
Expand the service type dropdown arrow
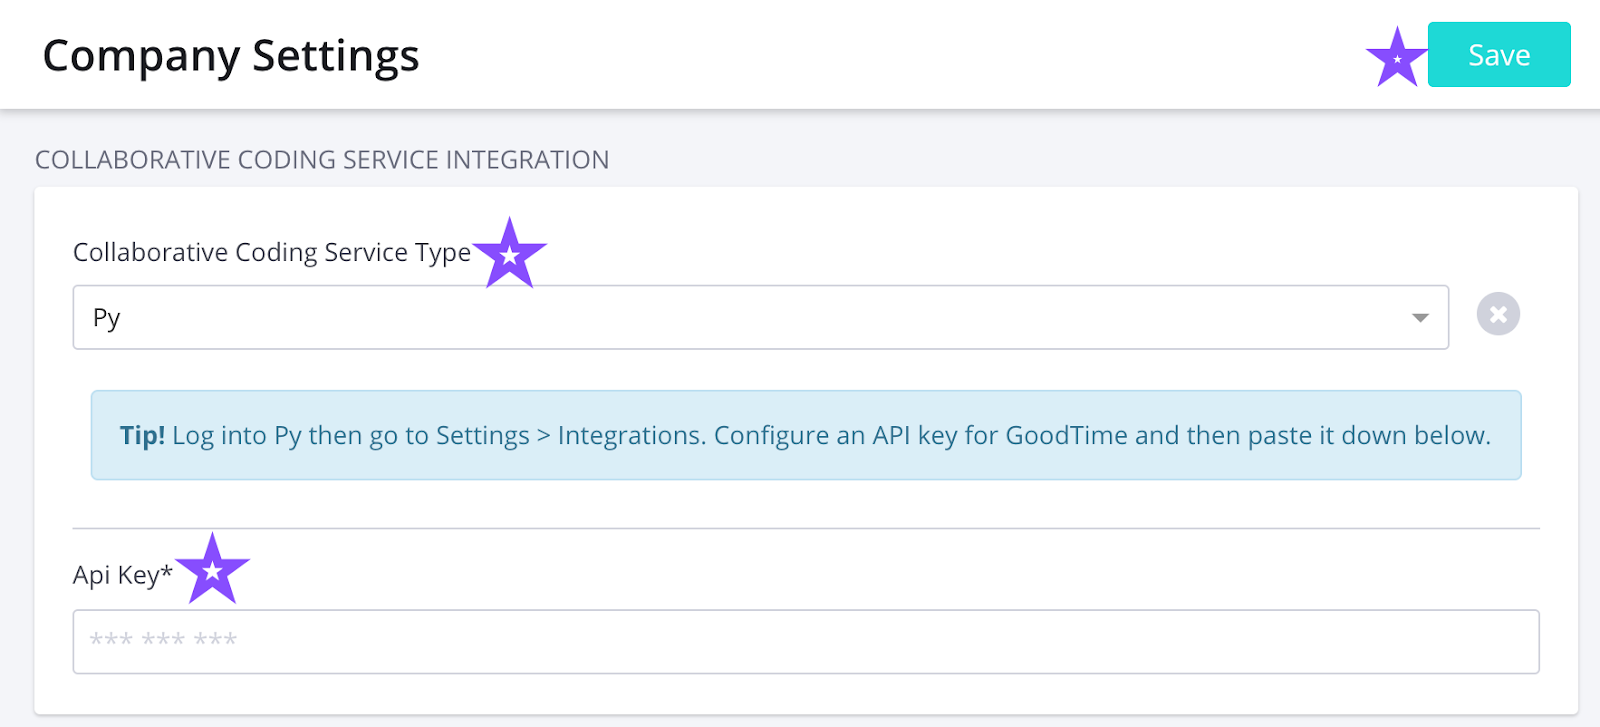1419,318
